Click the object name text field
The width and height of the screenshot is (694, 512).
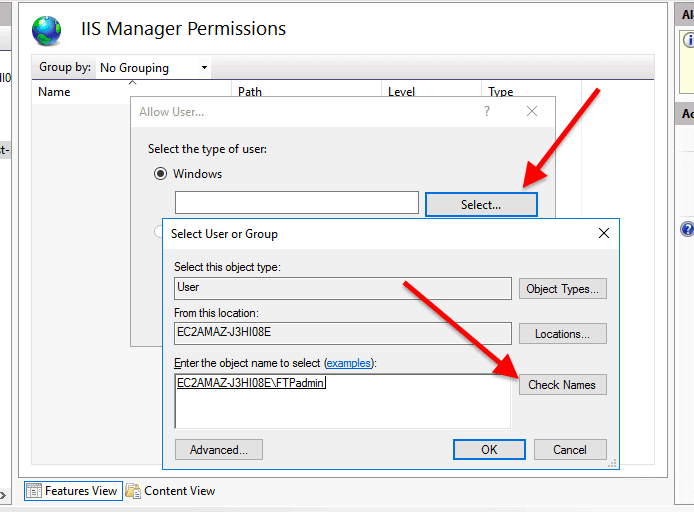coord(343,402)
